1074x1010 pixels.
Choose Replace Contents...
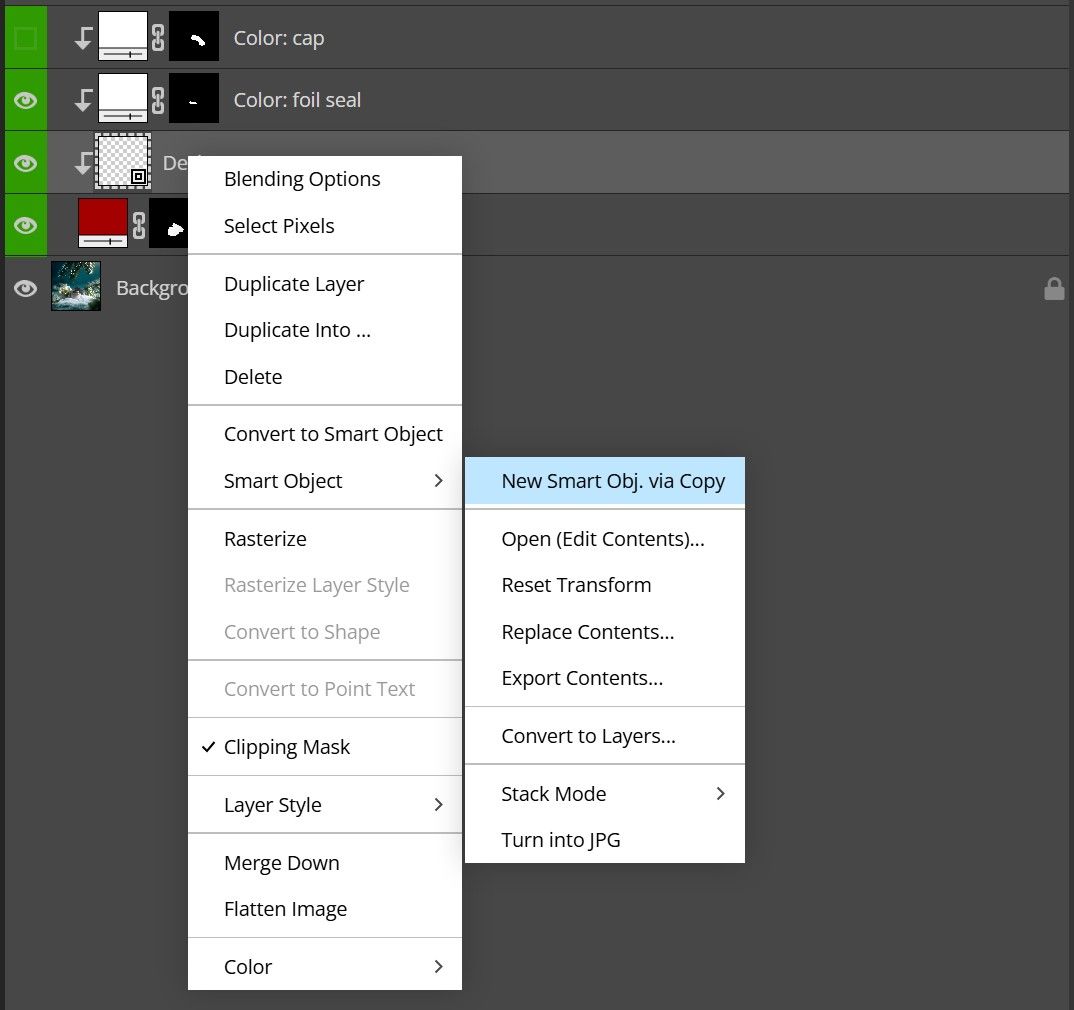(x=605, y=631)
